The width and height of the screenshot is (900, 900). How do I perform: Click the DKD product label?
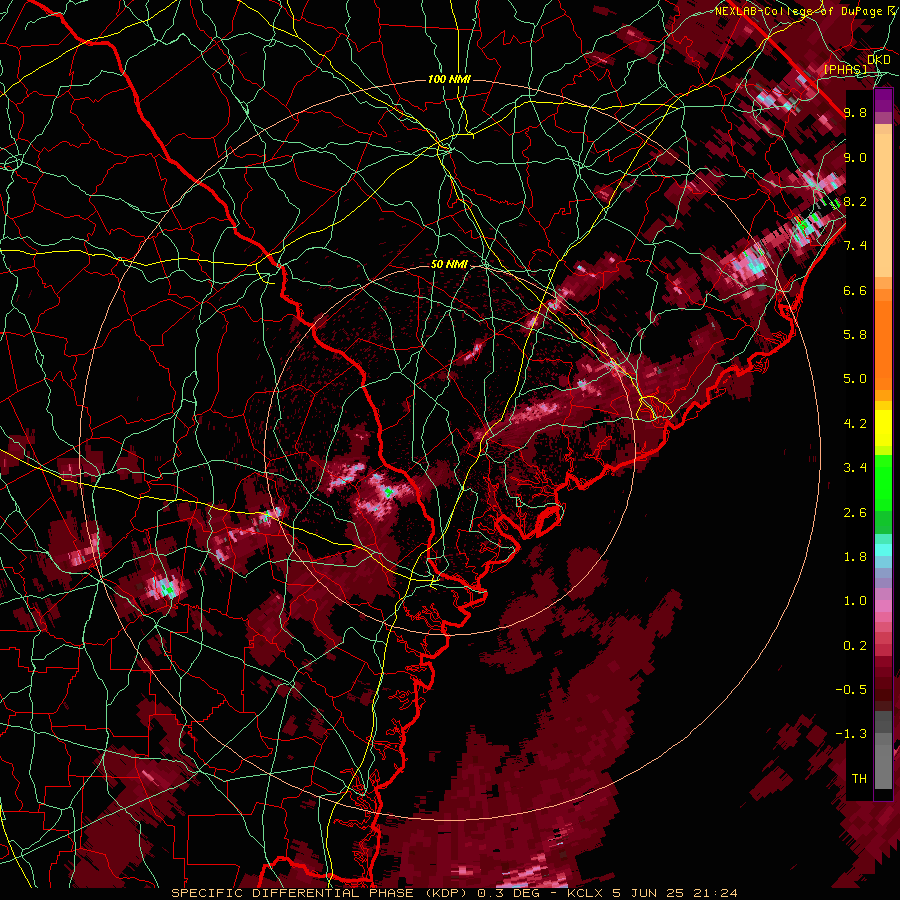pyautogui.click(x=879, y=60)
